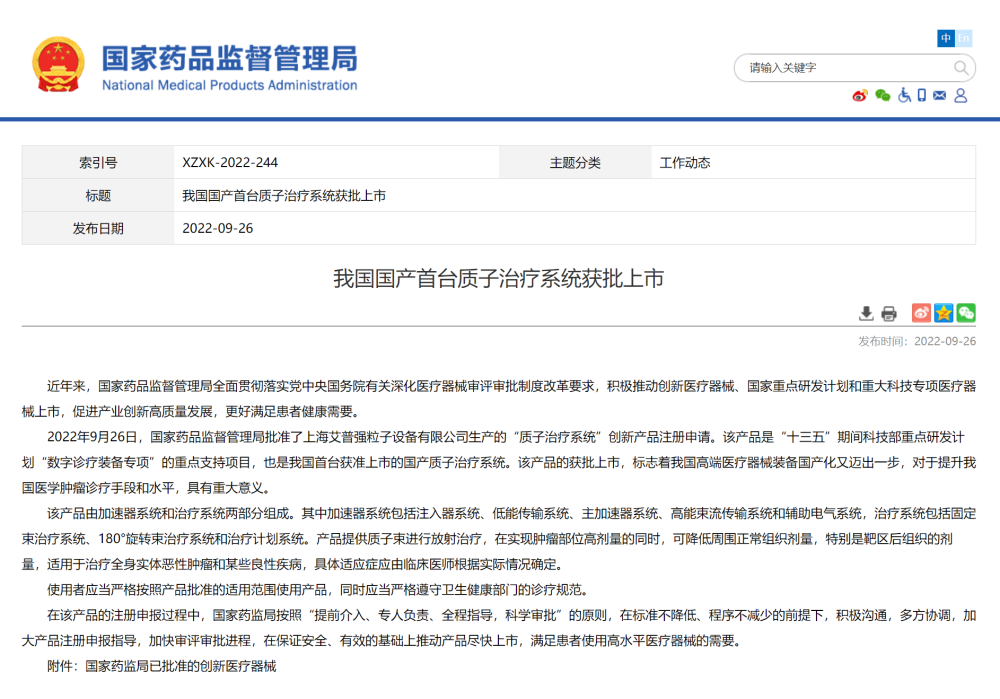This screenshot has width=1000, height=699.
Task: Click the 索引号 label cell
Action: point(98,163)
